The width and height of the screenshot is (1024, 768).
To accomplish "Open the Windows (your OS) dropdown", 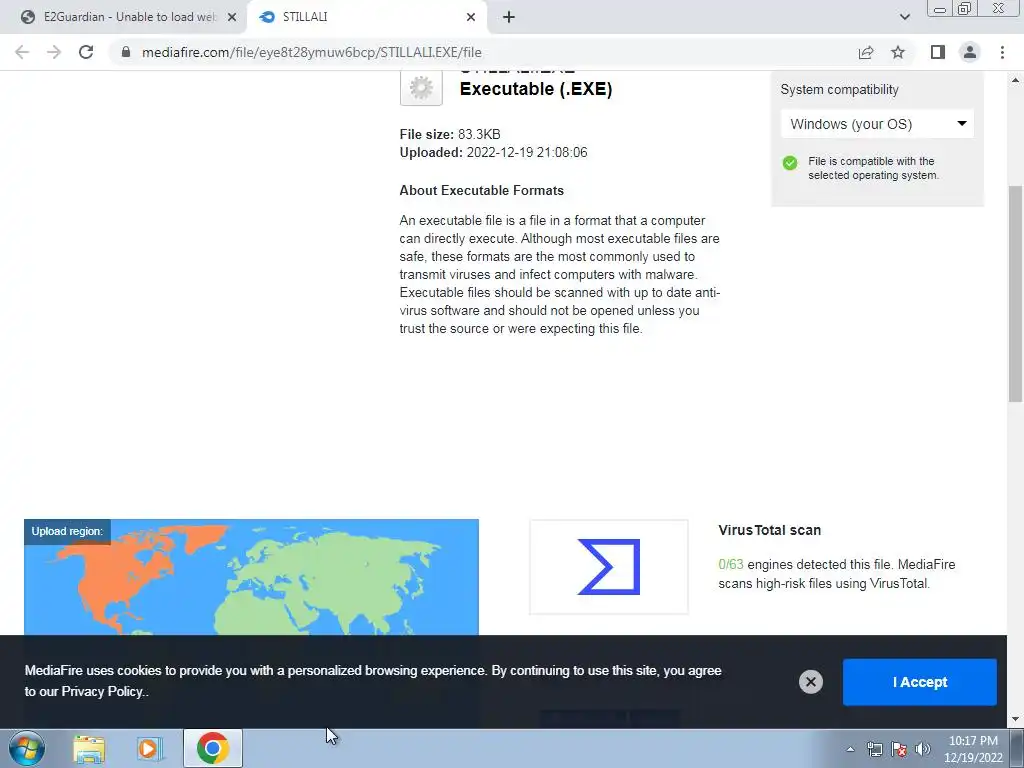I will coord(877,124).
